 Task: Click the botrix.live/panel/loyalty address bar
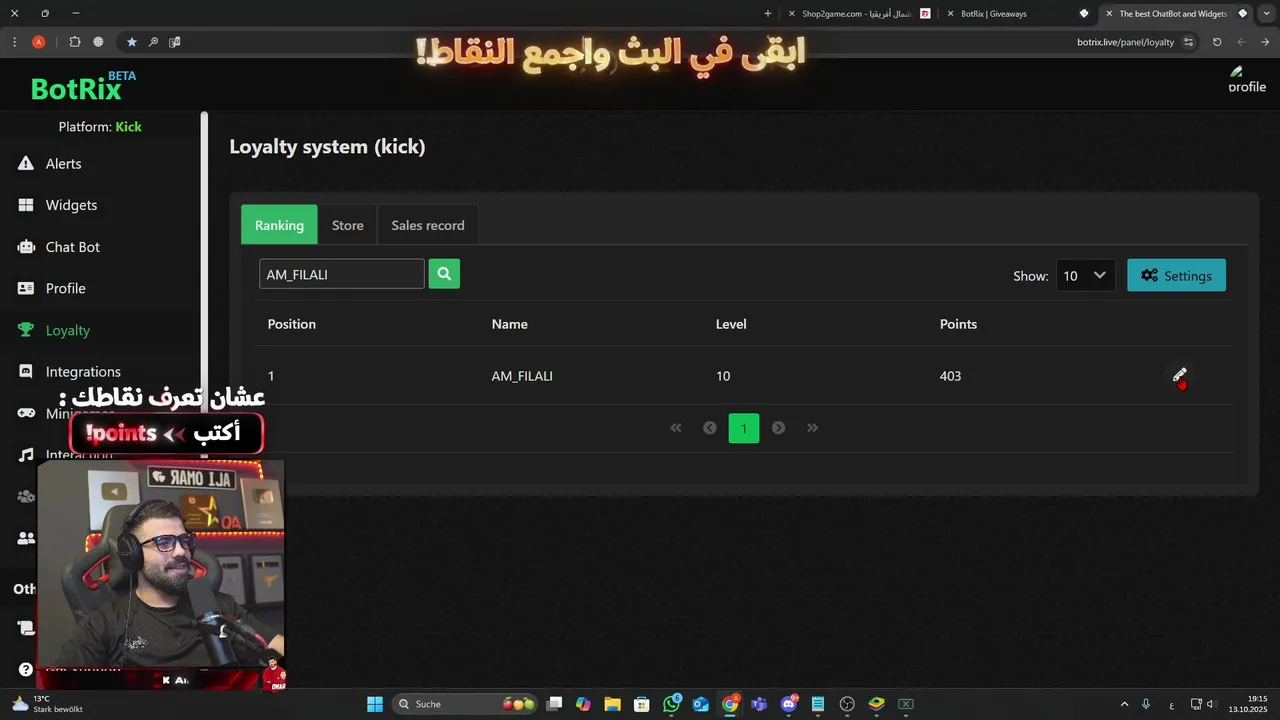[1125, 42]
